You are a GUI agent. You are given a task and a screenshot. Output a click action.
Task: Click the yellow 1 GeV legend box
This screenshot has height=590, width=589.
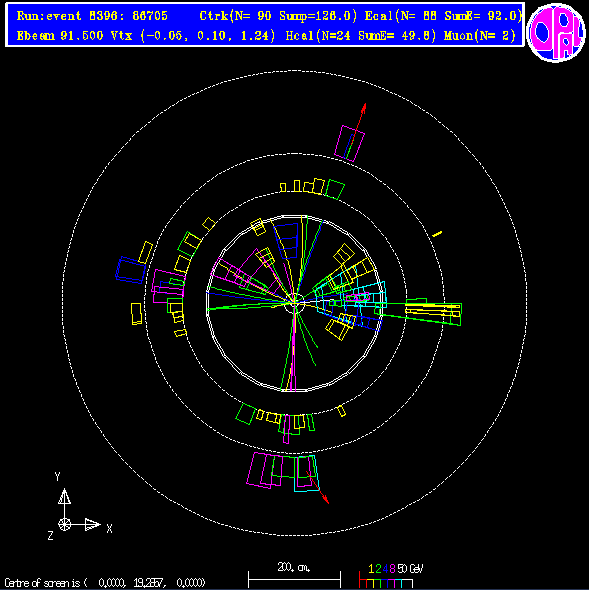[x=371, y=584]
